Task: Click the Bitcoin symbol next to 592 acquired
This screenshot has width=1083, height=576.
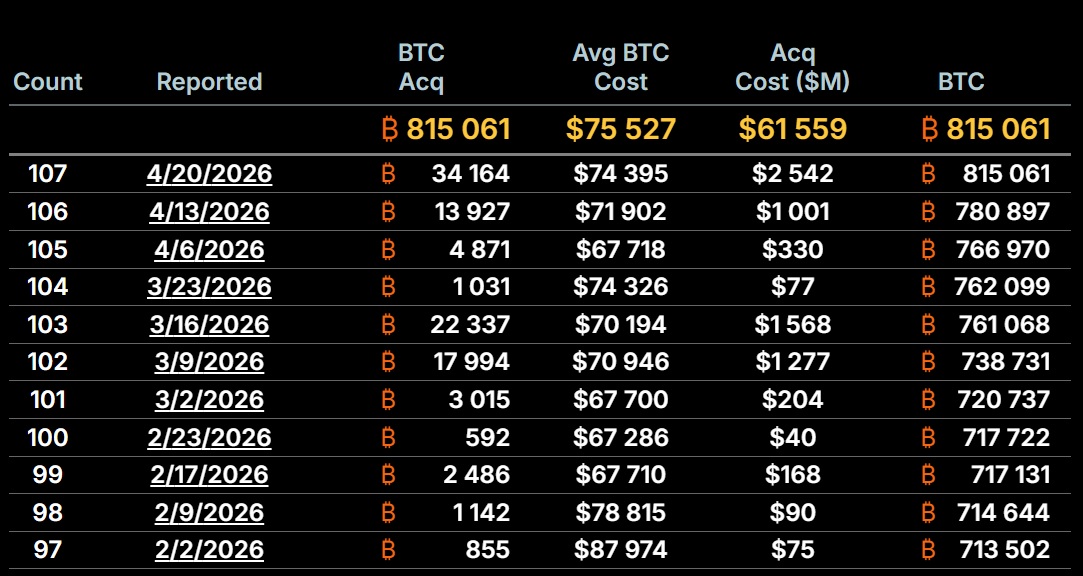Action: 389,437
